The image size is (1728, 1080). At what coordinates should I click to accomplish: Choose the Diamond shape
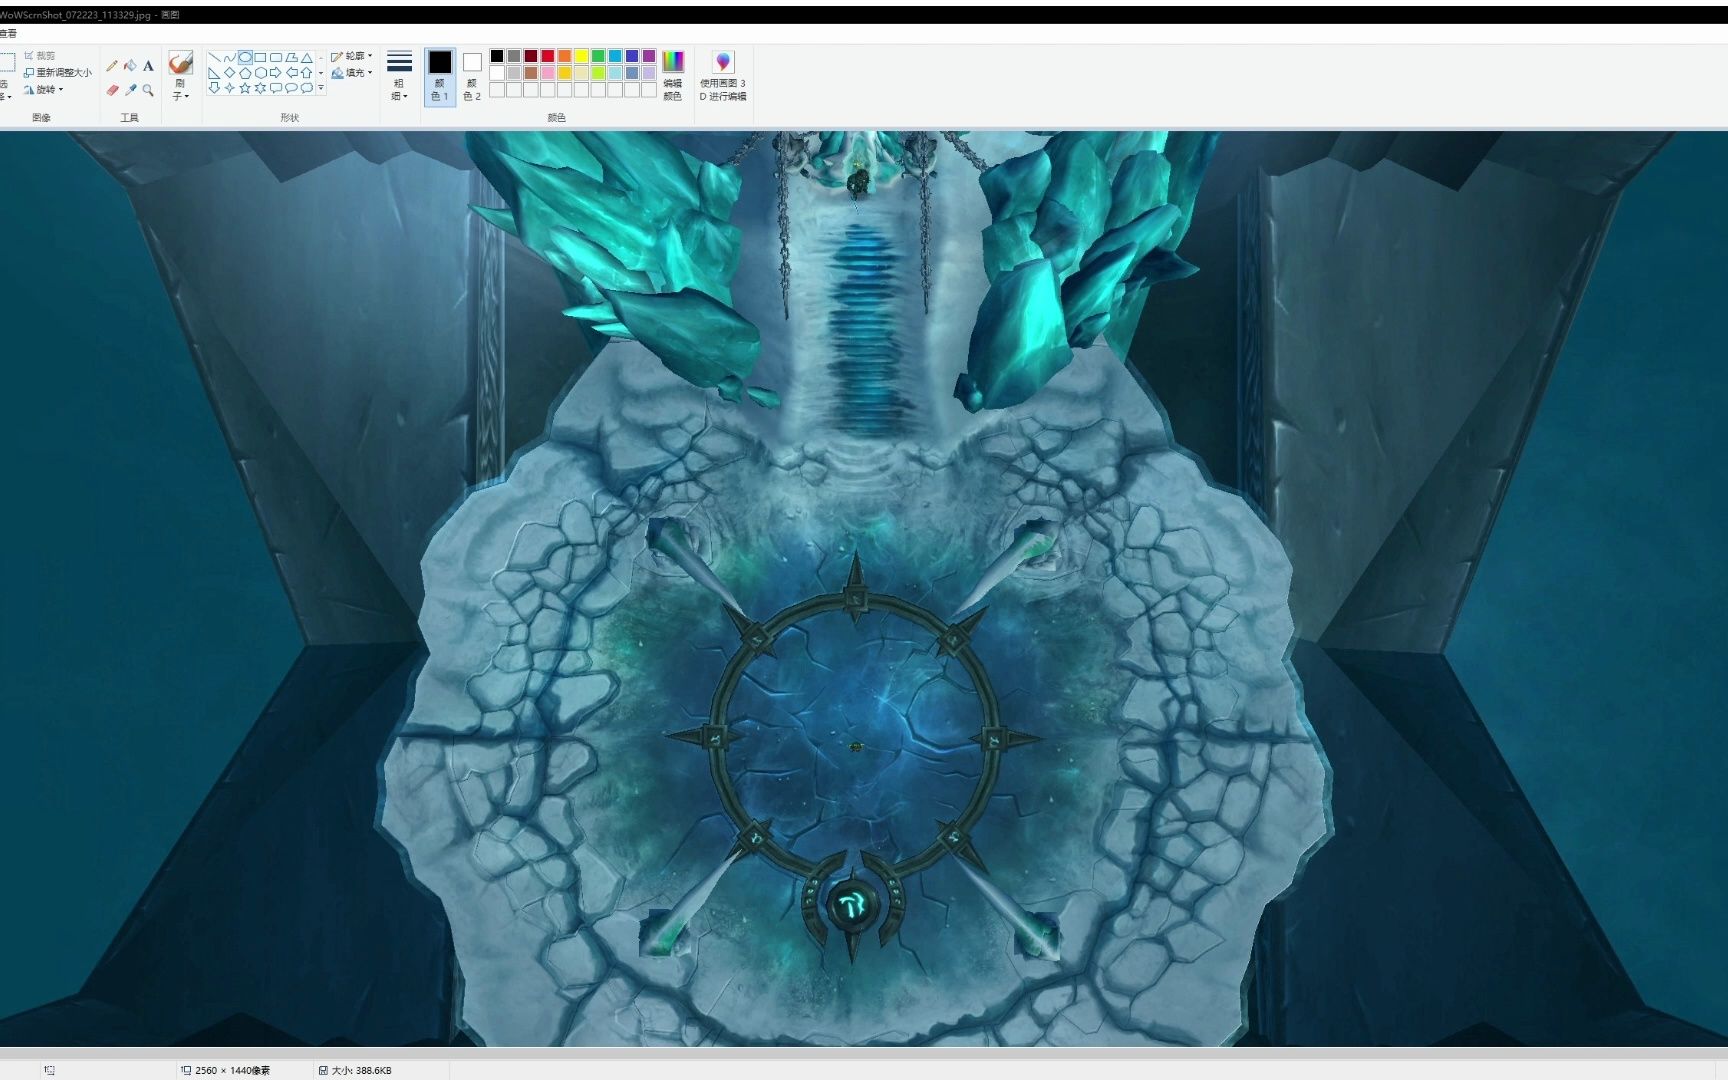(230, 73)
